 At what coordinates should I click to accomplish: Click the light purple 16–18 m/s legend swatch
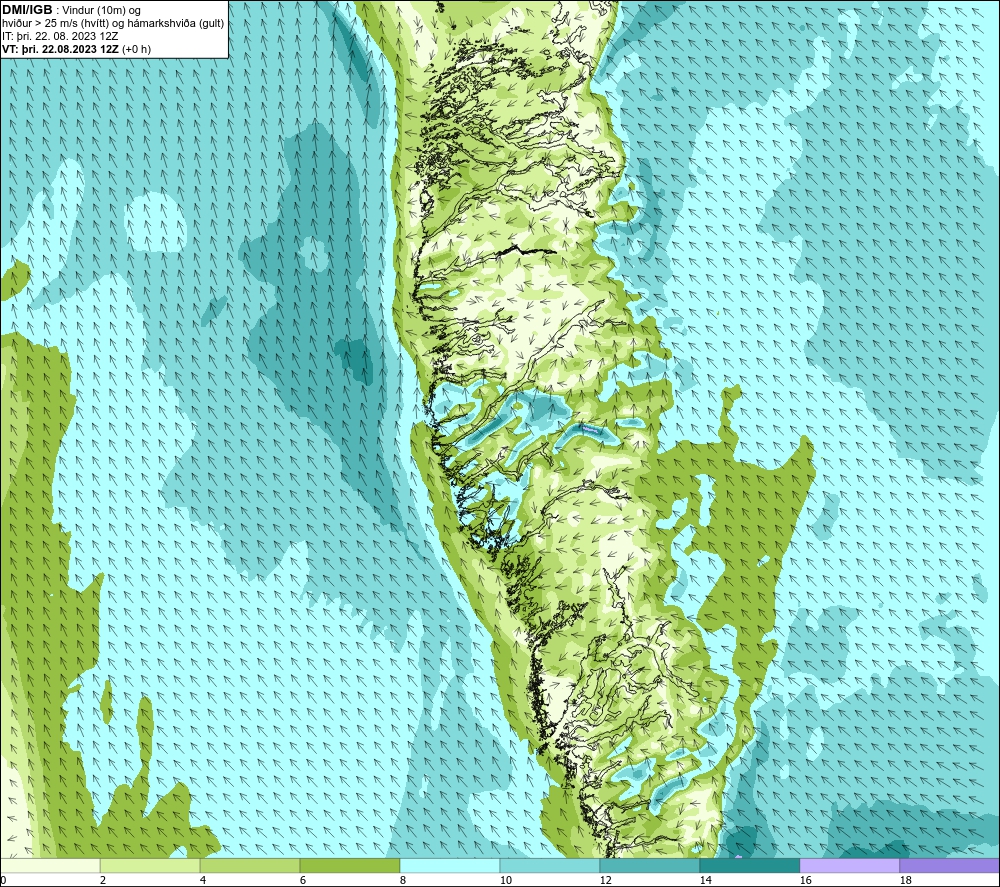click(849, 865)
